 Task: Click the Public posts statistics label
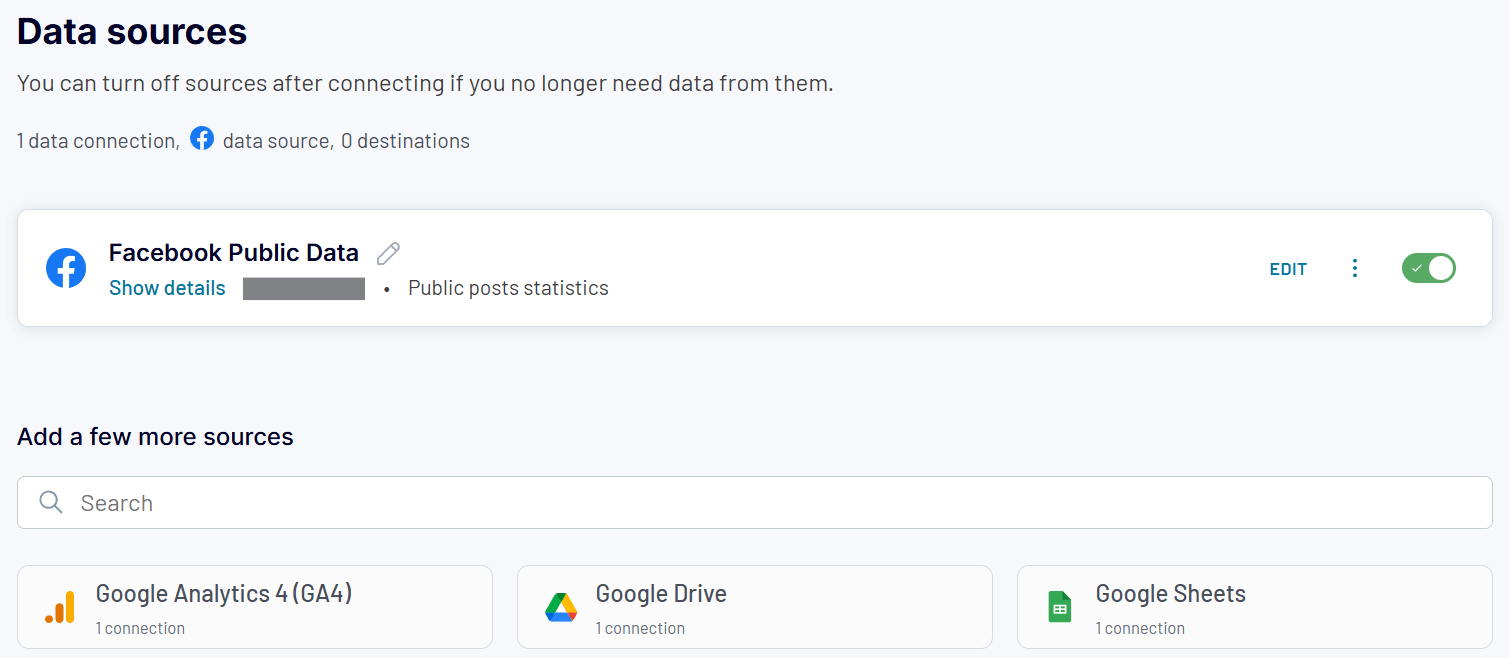click(x=508, y=287)
